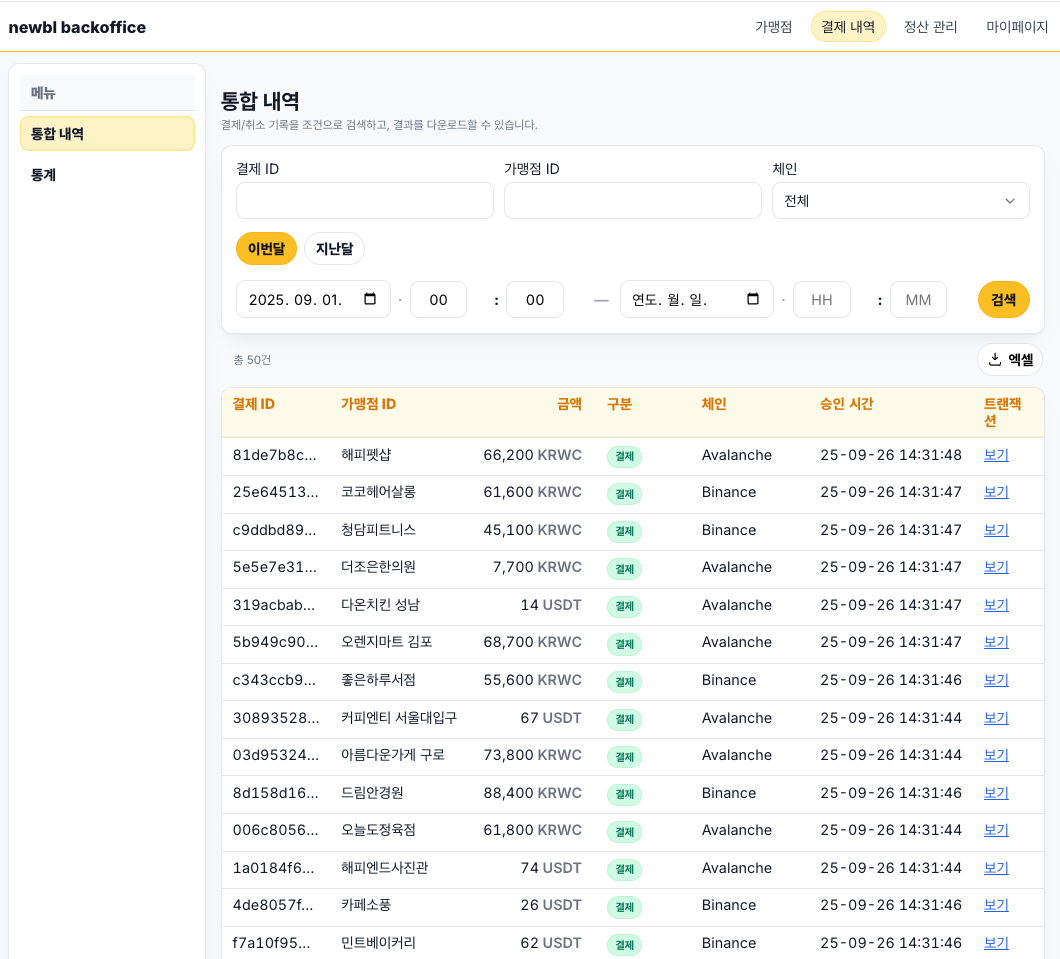The width and height of the screenshot is (1060, 959).
Task: Navigate to 정산 관리
Action: coord(931,27)
